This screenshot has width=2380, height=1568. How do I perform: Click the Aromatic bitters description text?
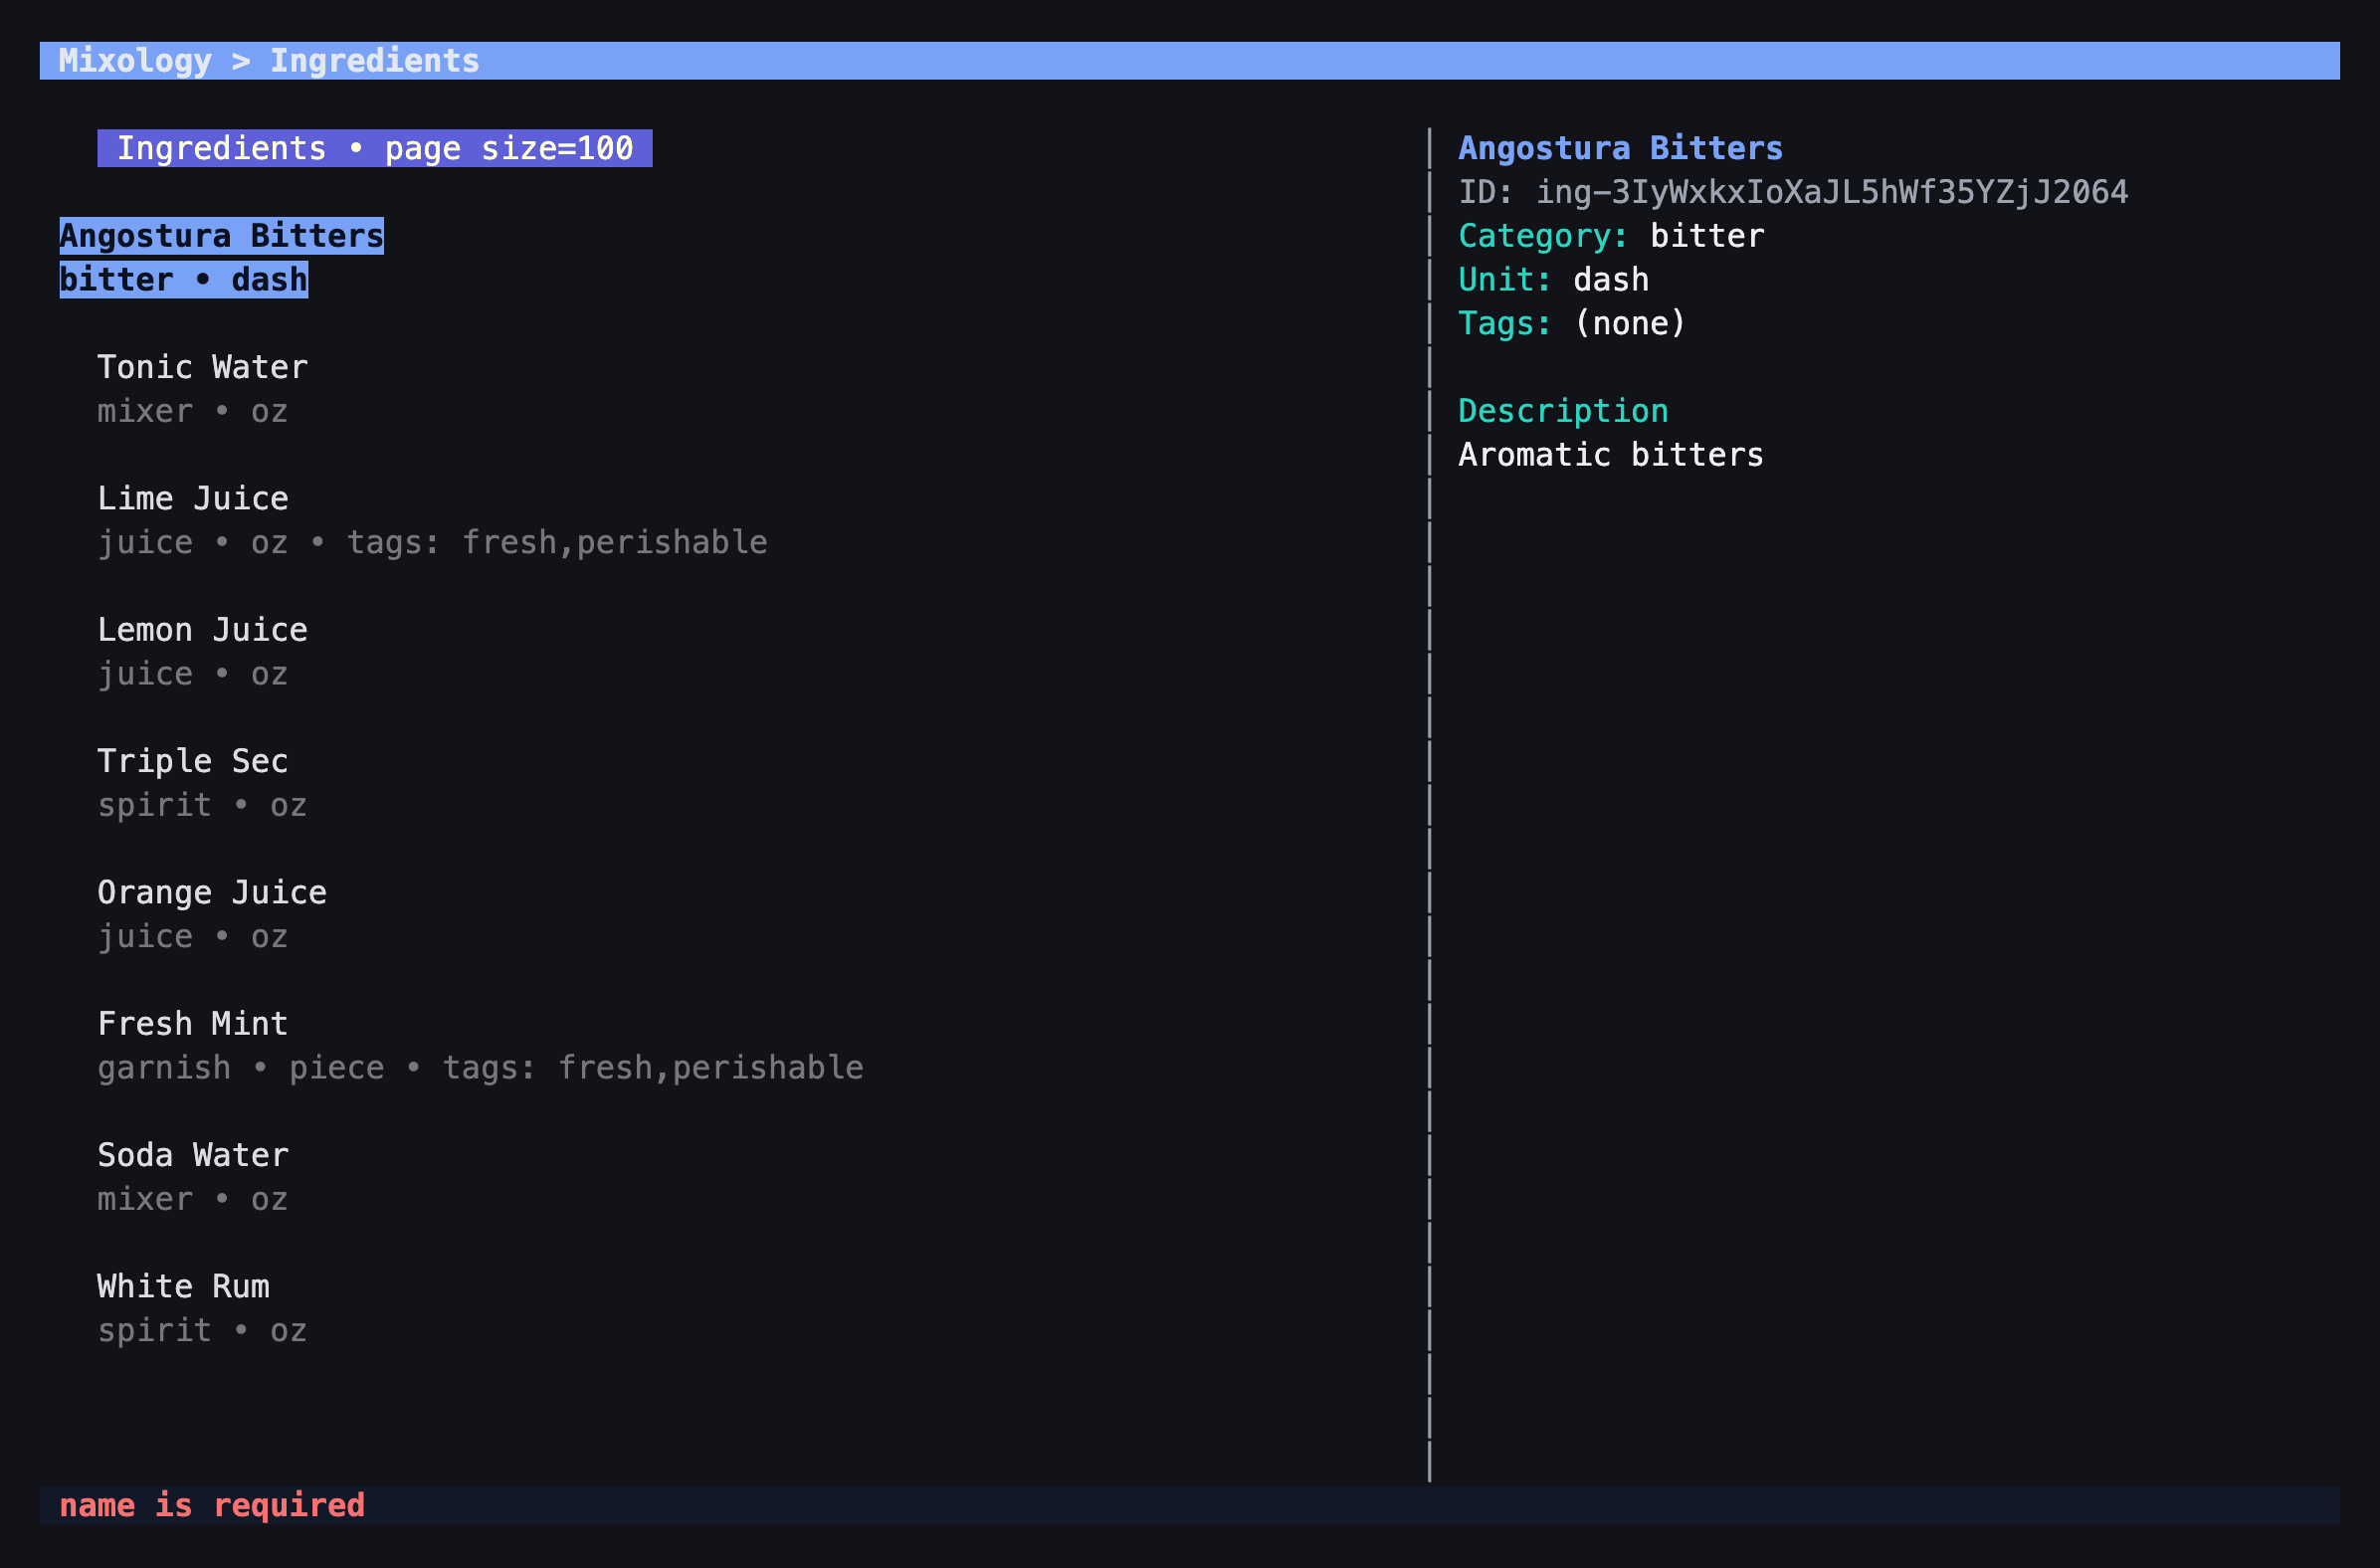pos(1611,455)
